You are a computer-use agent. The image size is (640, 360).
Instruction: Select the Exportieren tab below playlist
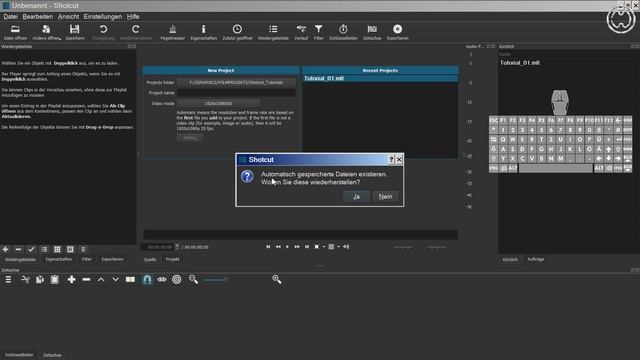112,259
